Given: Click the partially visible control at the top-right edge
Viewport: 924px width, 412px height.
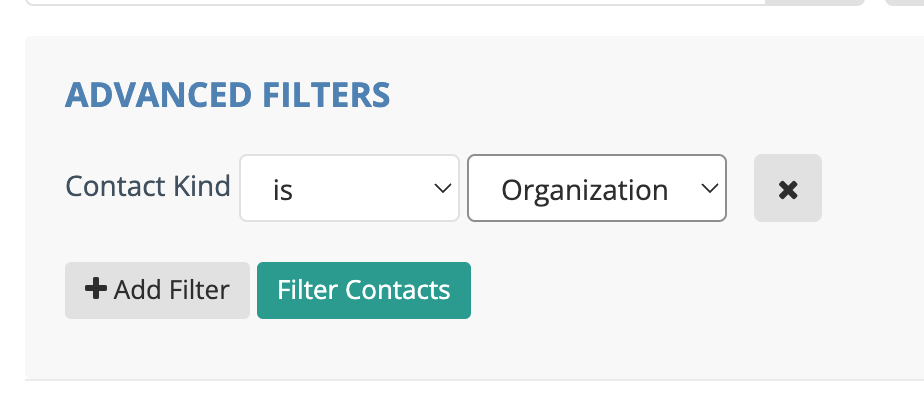Looking at the screenshot, I should [x=905, y=2].
